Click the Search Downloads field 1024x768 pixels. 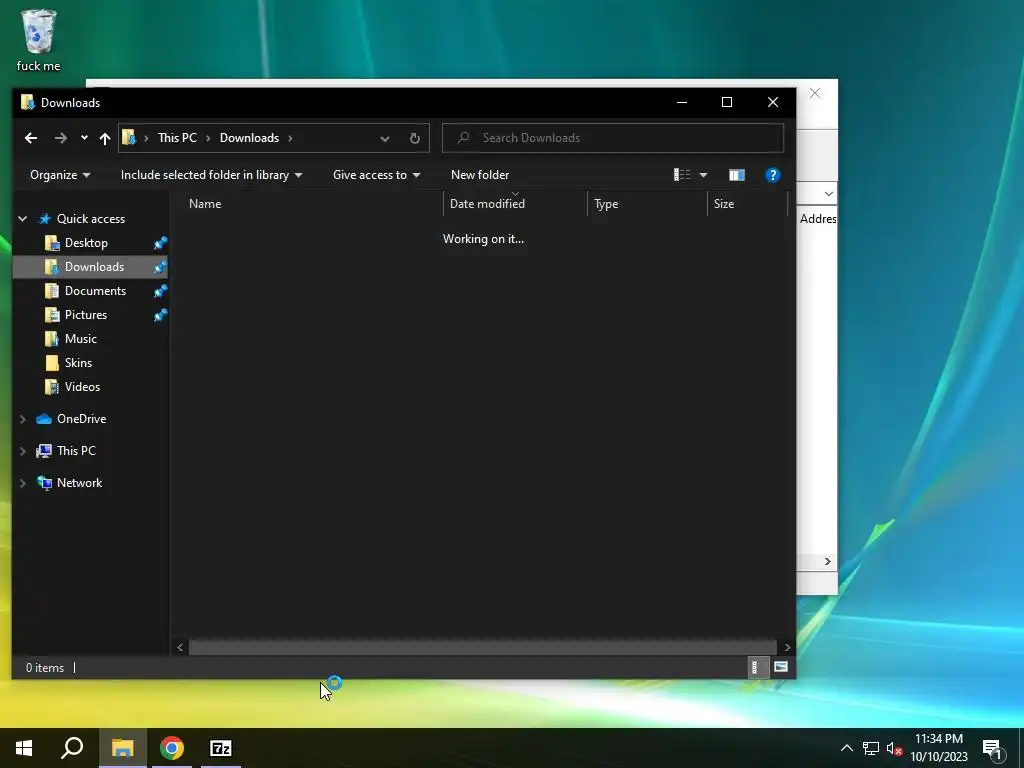pos(613,138)
